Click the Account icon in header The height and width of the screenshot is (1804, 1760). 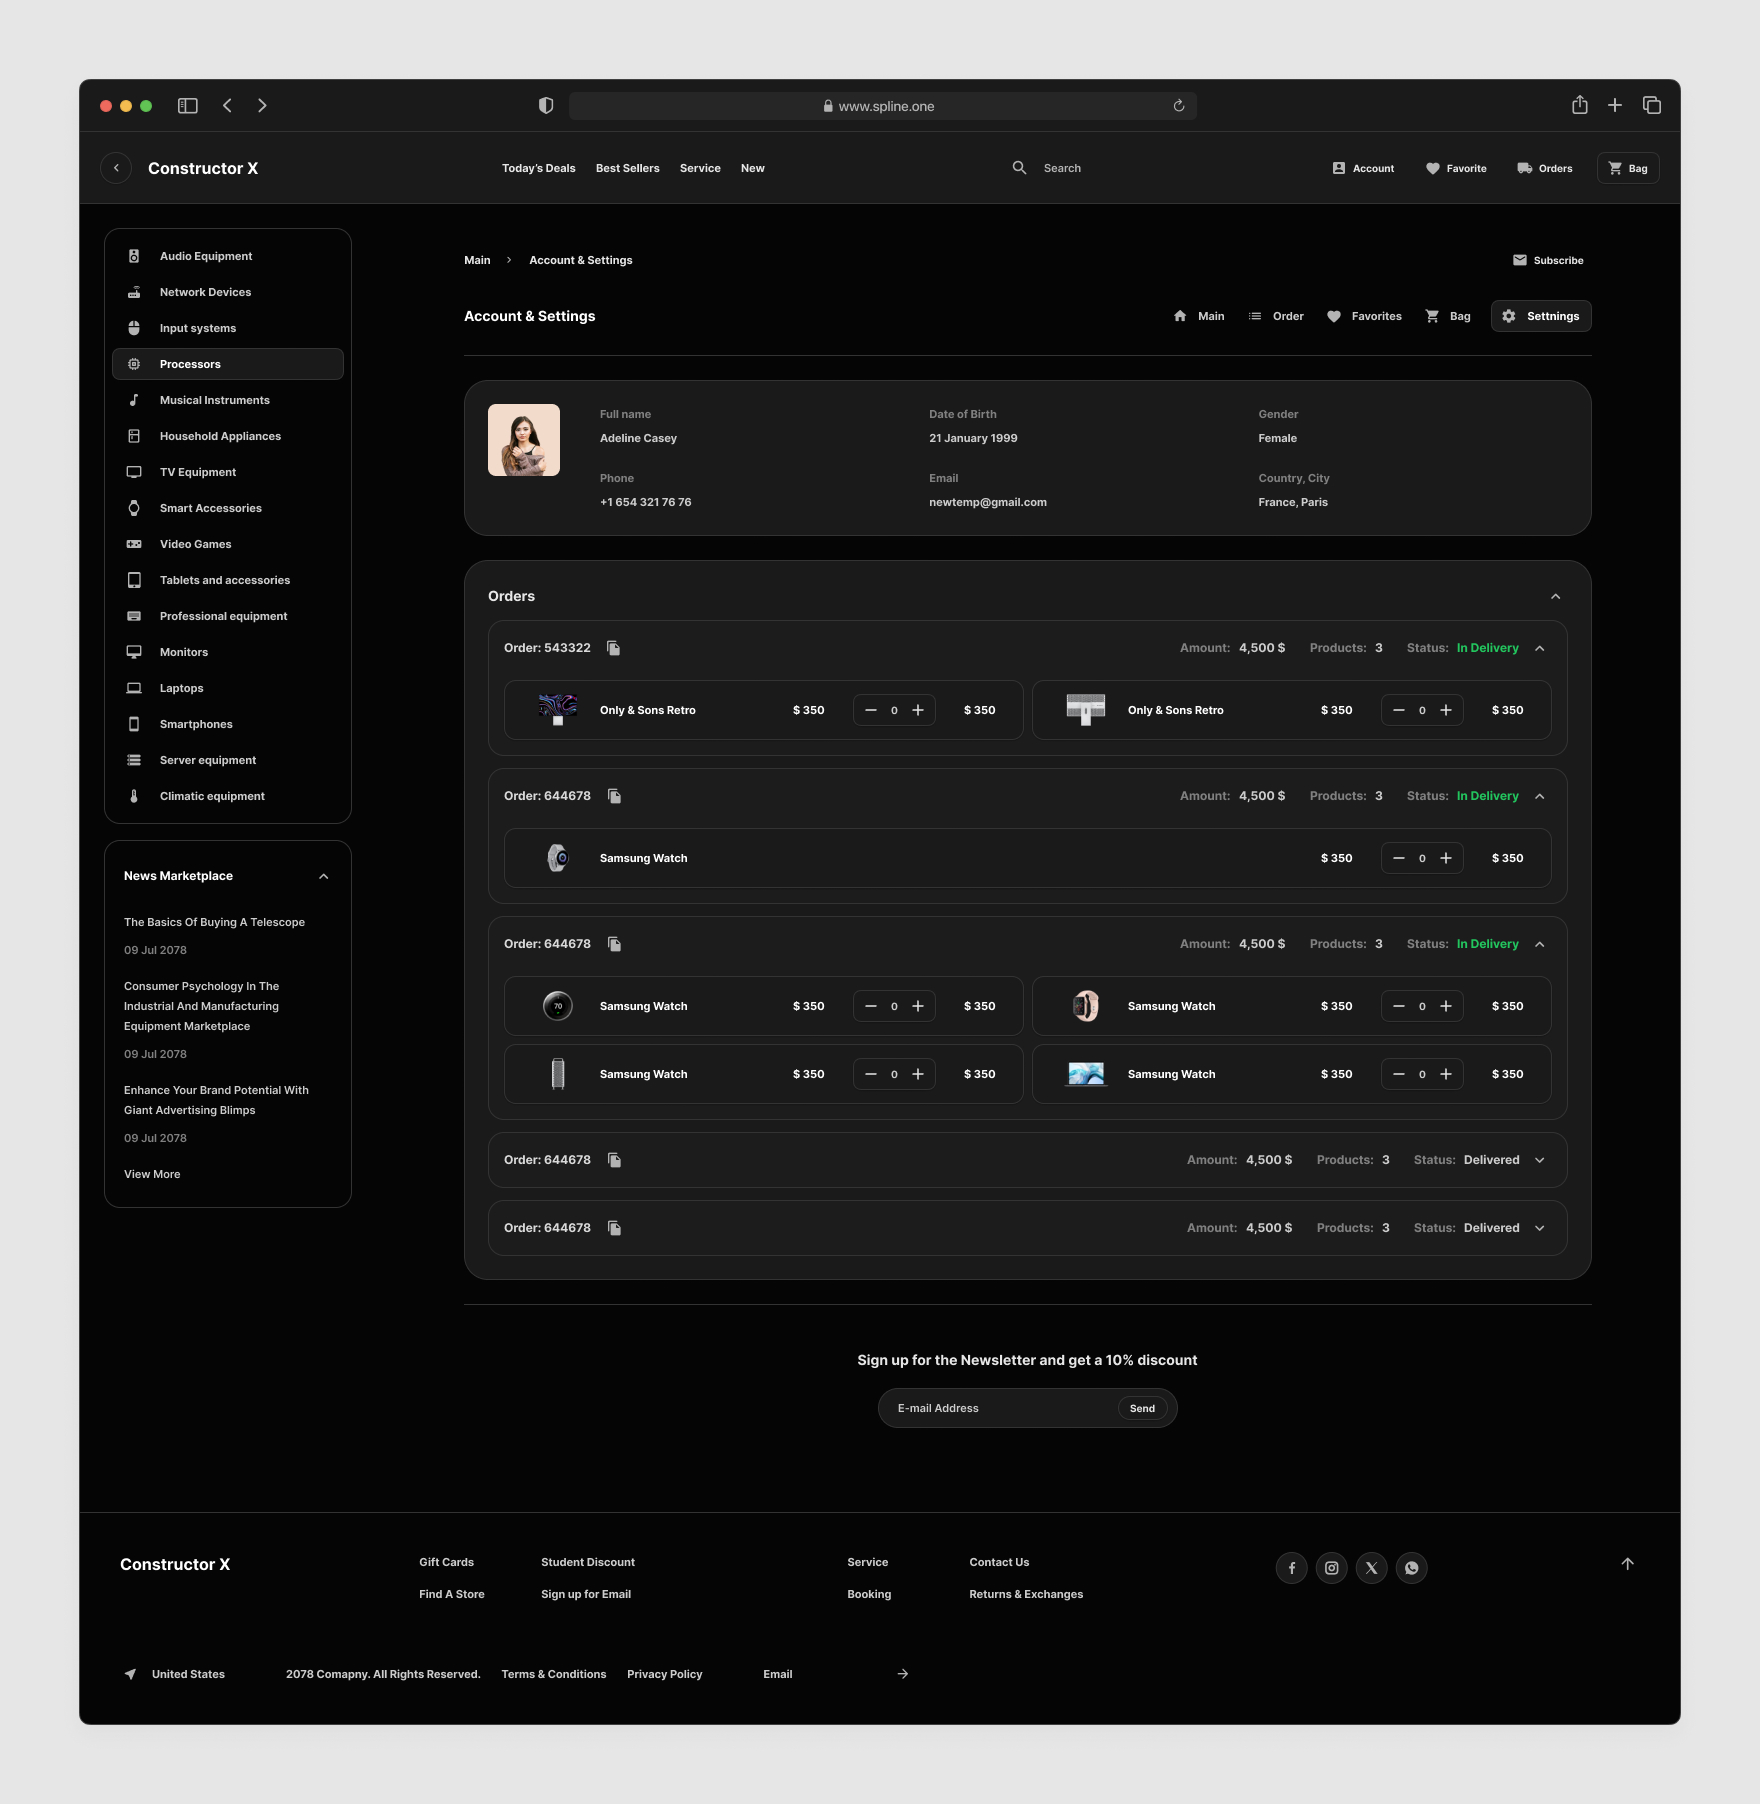coord(1339,168)
